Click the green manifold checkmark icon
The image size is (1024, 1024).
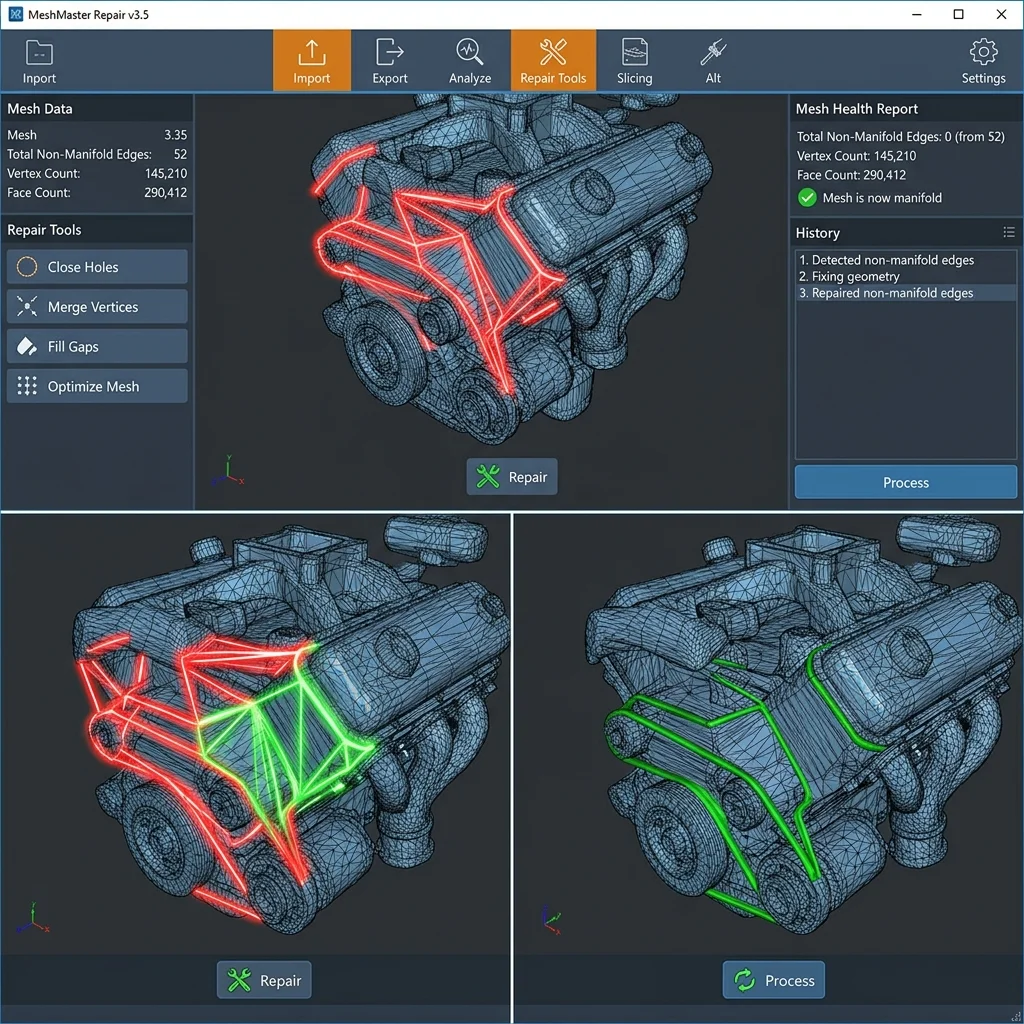(x=807, y=197)
